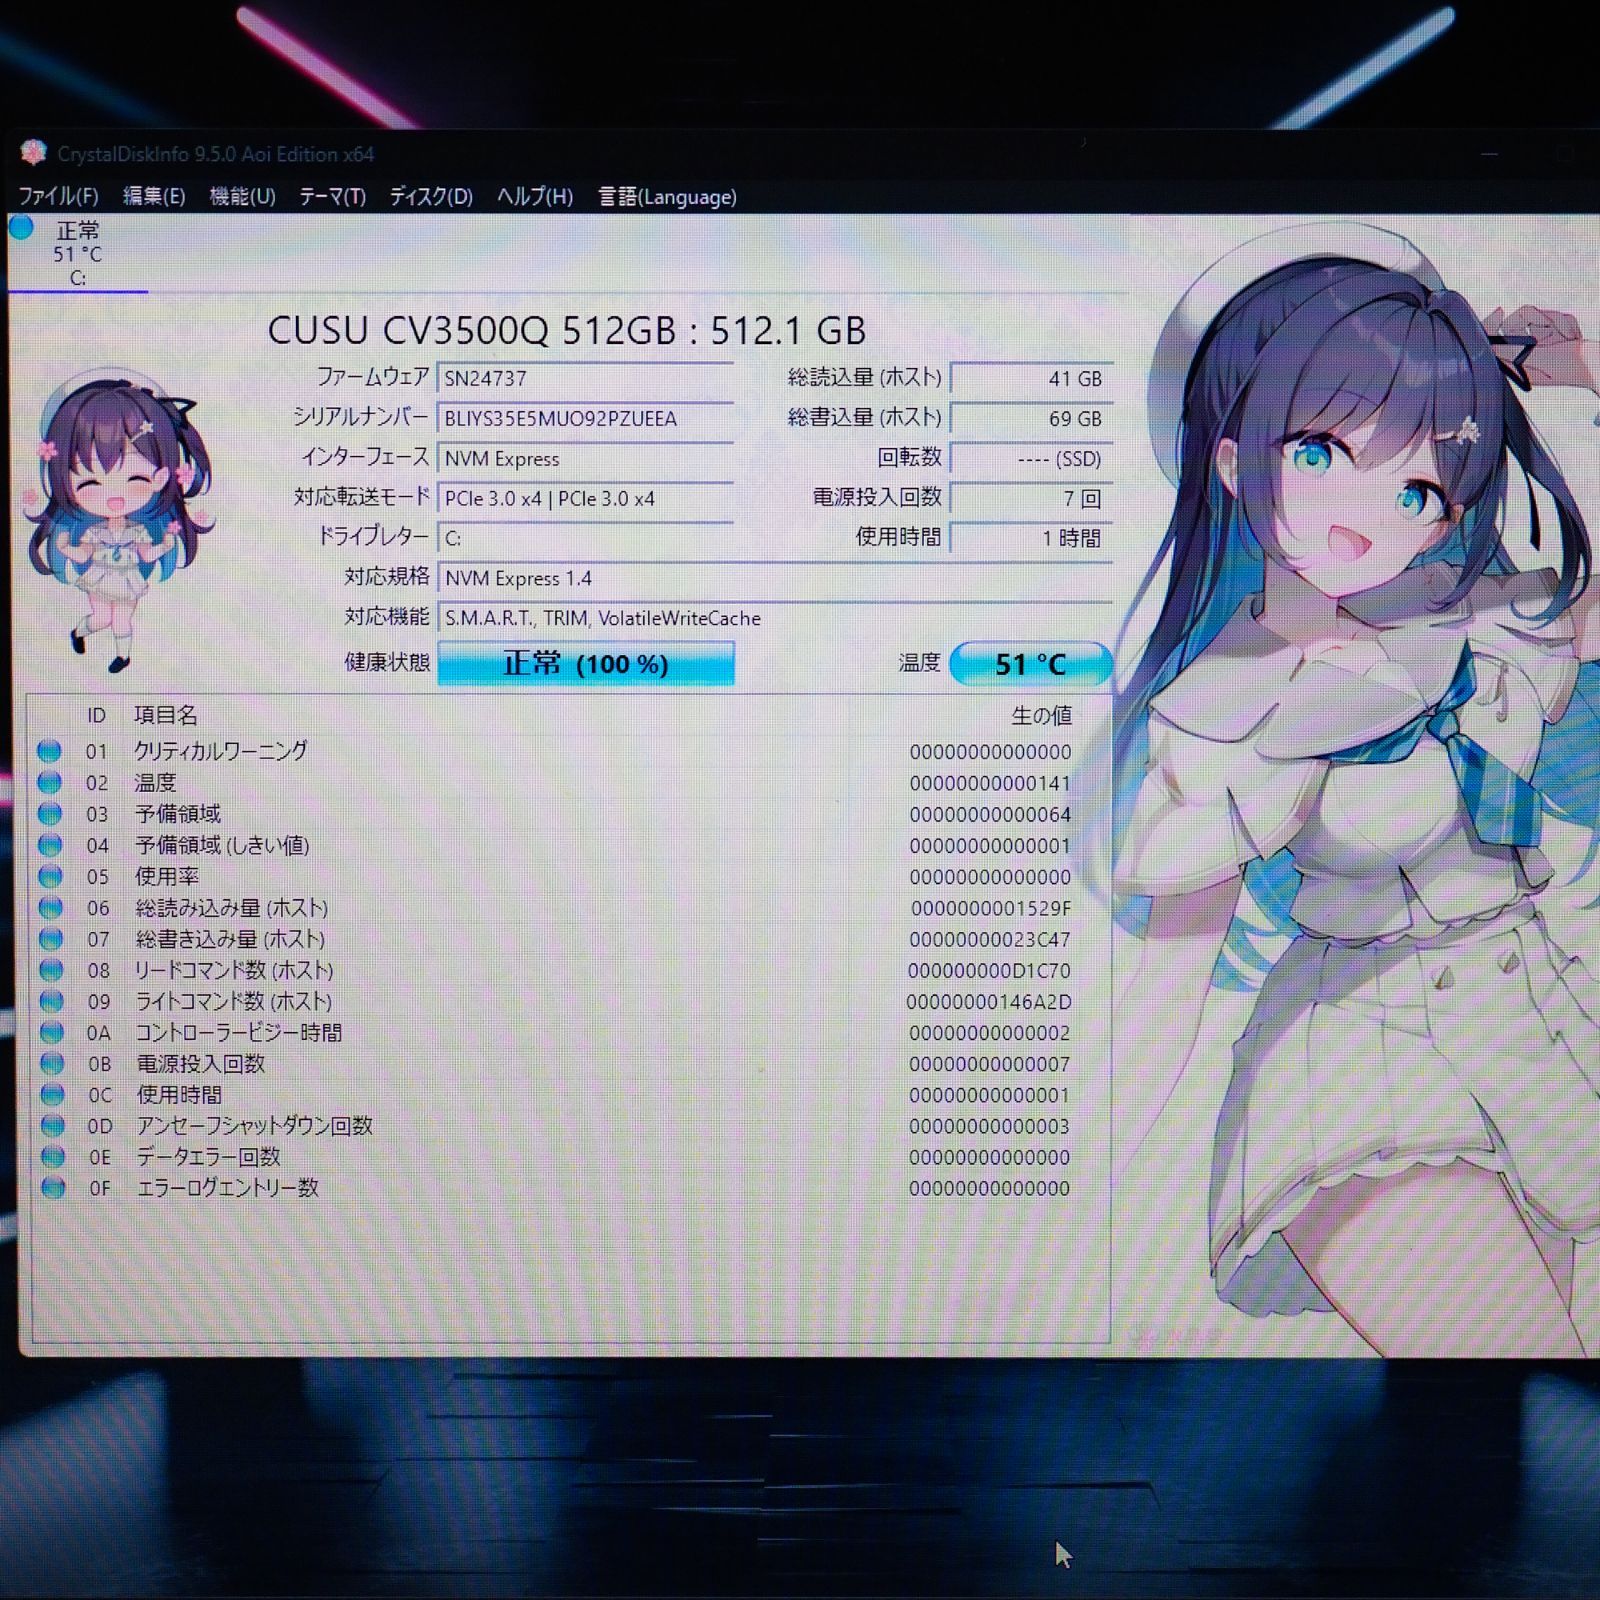Image resolution: width=1600 pixels, height=1600 pixels.
Task: Click the power on count value 7 回
Action: pyautogui.click(x=1031, y=498)
